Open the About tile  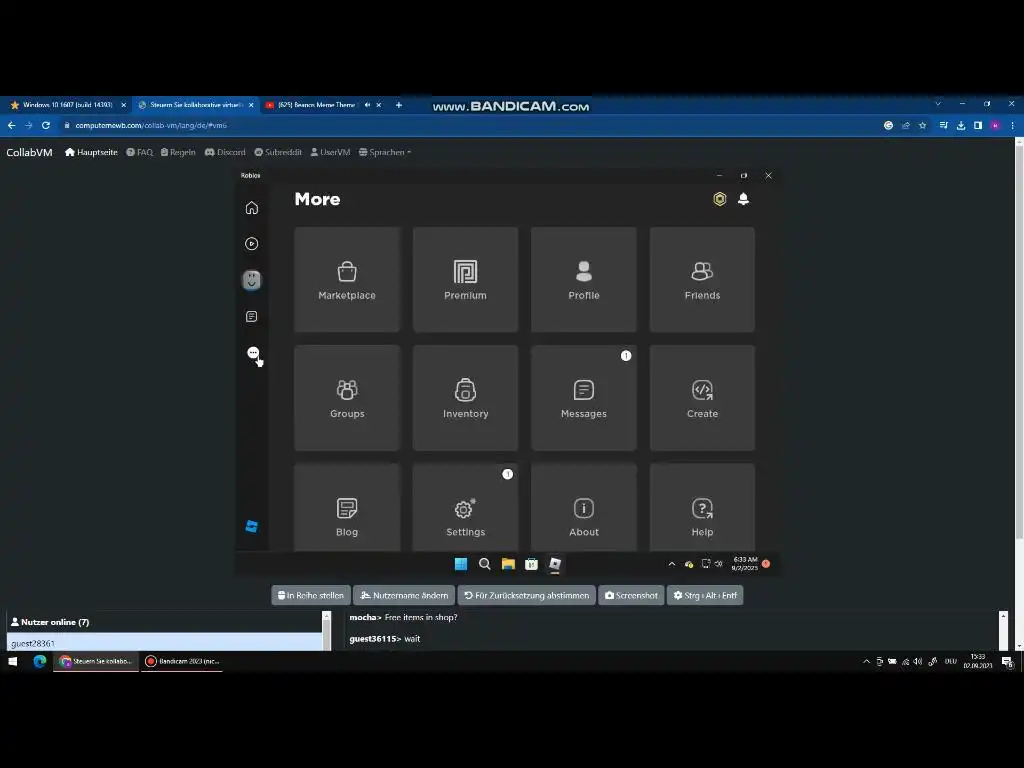click(x=584, y=507)
